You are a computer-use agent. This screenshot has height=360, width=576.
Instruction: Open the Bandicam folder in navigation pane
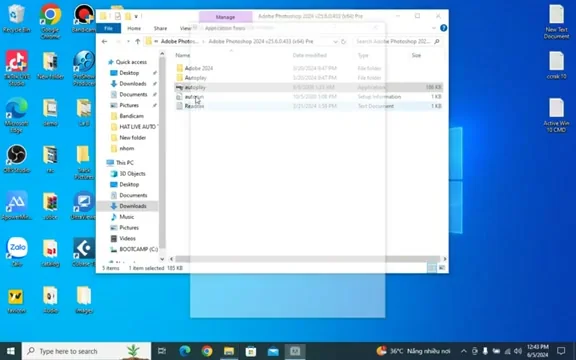coord(131,116)
